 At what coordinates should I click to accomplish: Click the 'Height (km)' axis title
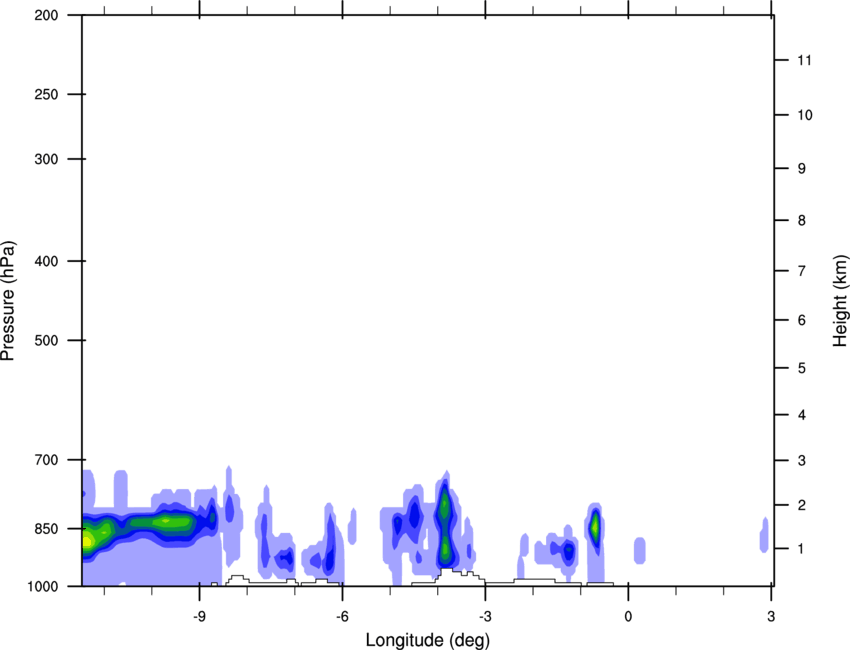click(x=840, y=301)
